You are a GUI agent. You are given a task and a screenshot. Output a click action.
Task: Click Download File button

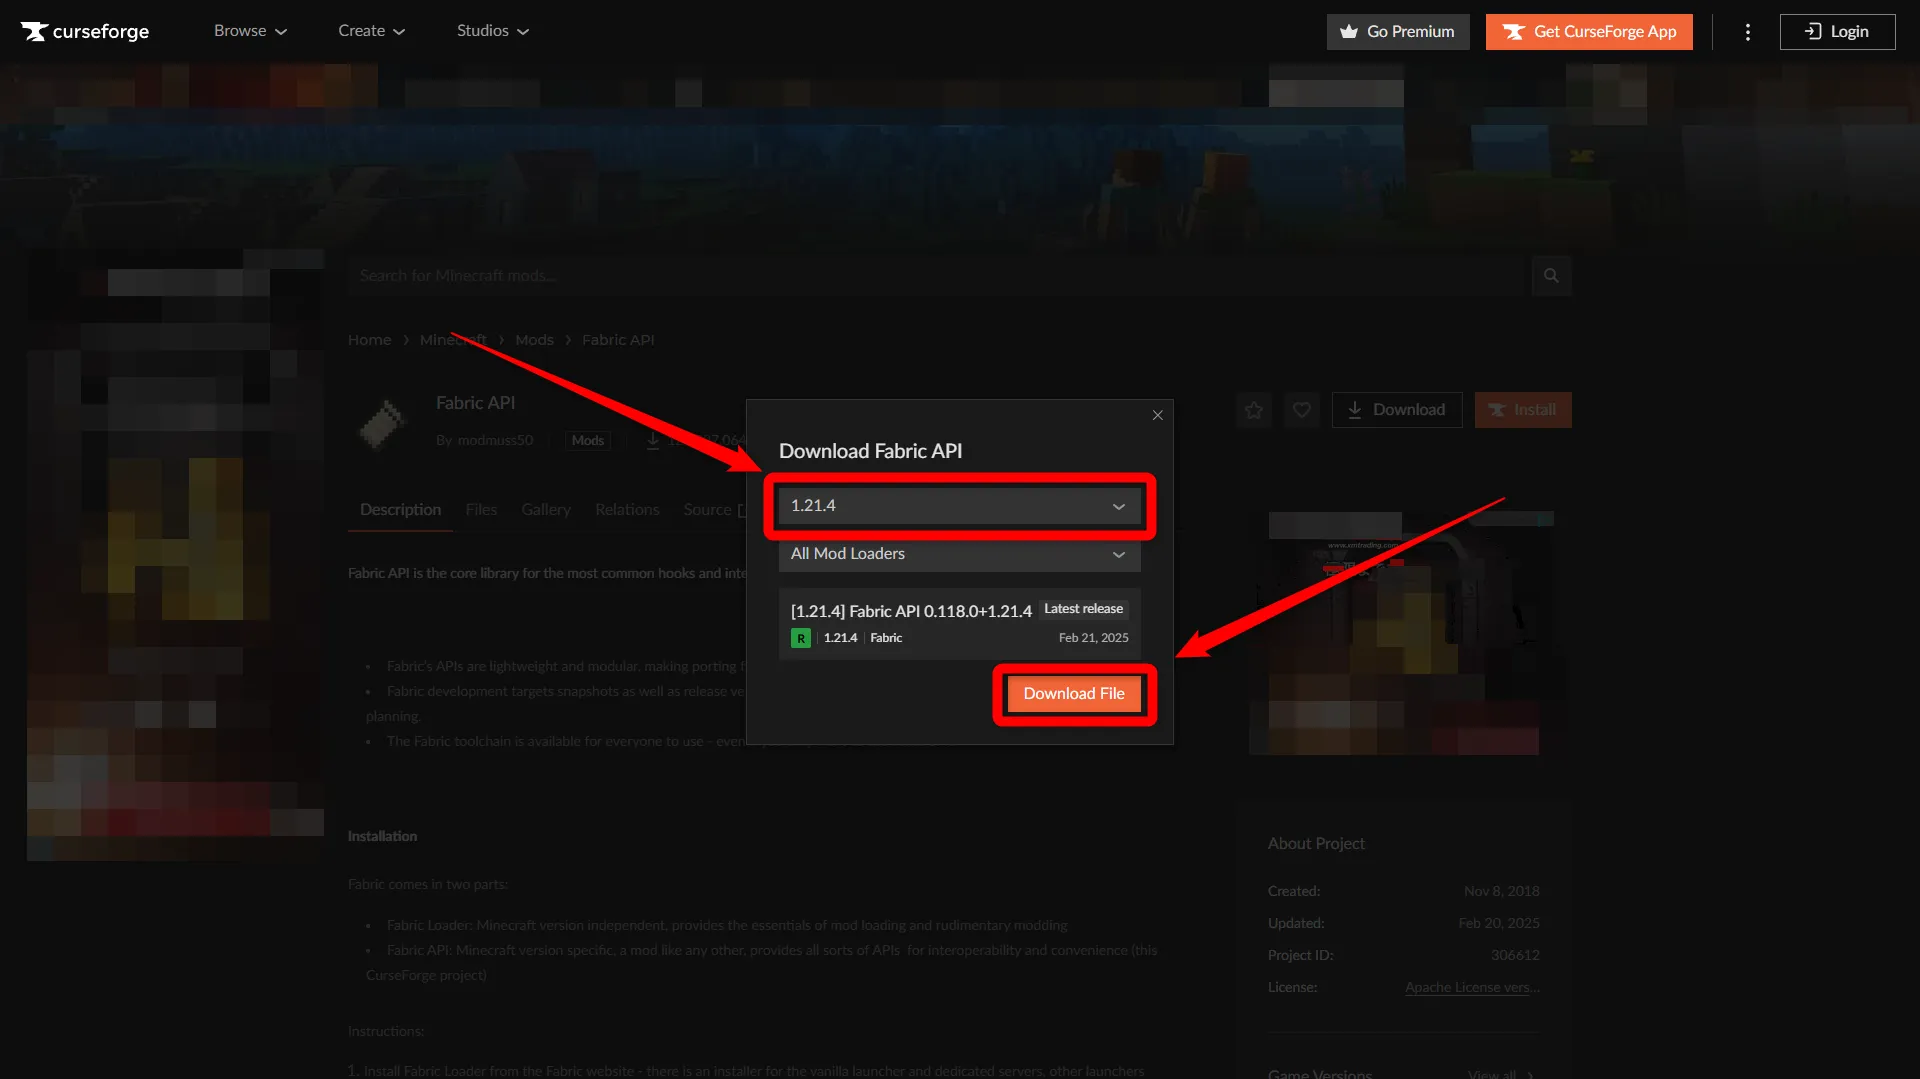point(1074,694)
